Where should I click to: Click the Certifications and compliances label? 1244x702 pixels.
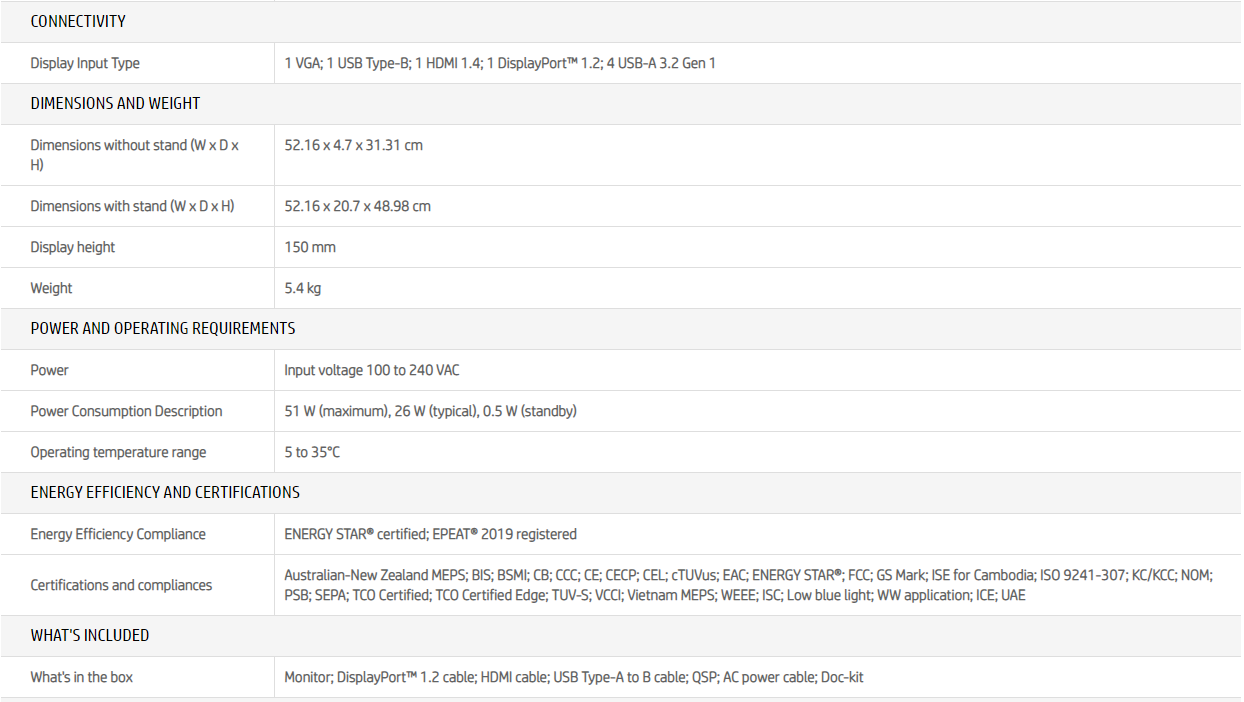pos(121,585)
